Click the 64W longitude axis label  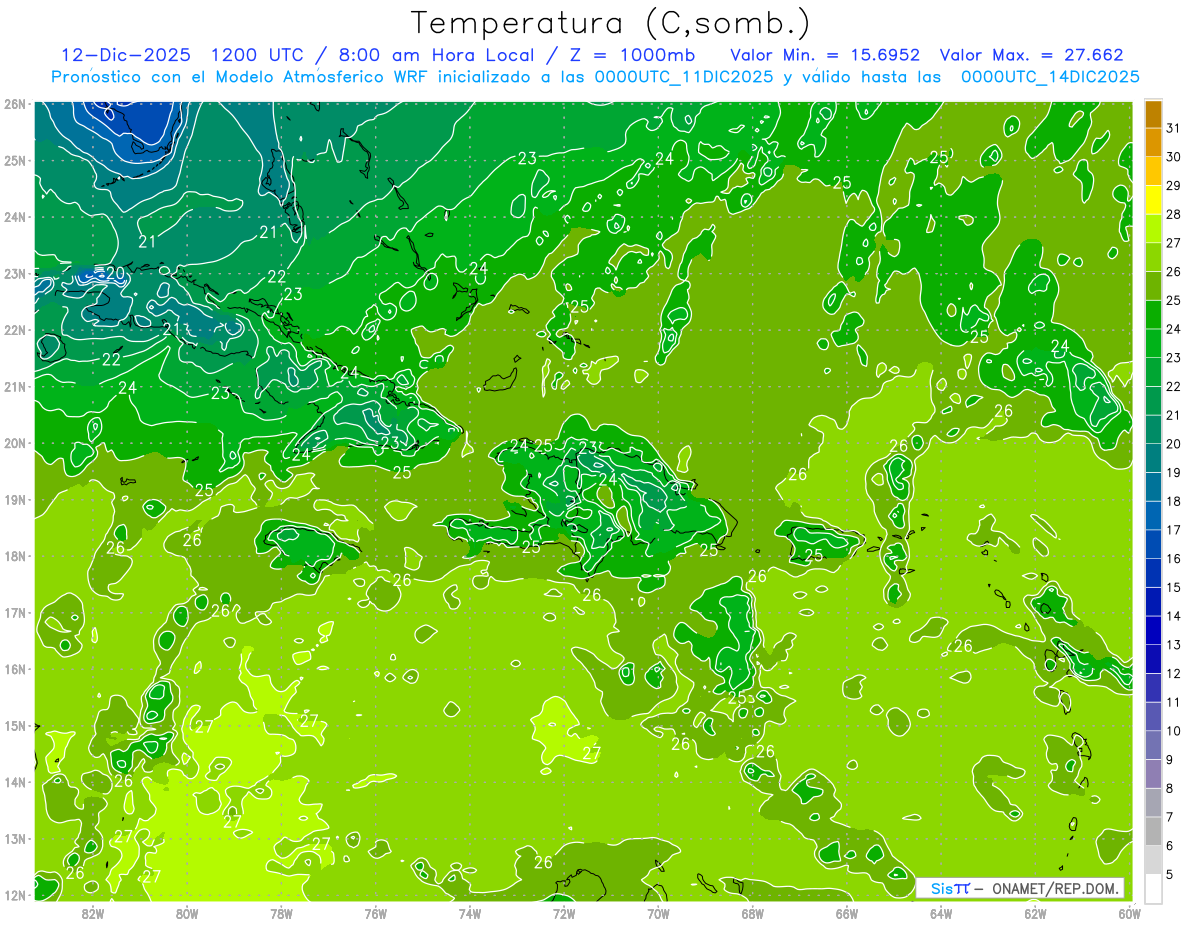tap(941, 913)
